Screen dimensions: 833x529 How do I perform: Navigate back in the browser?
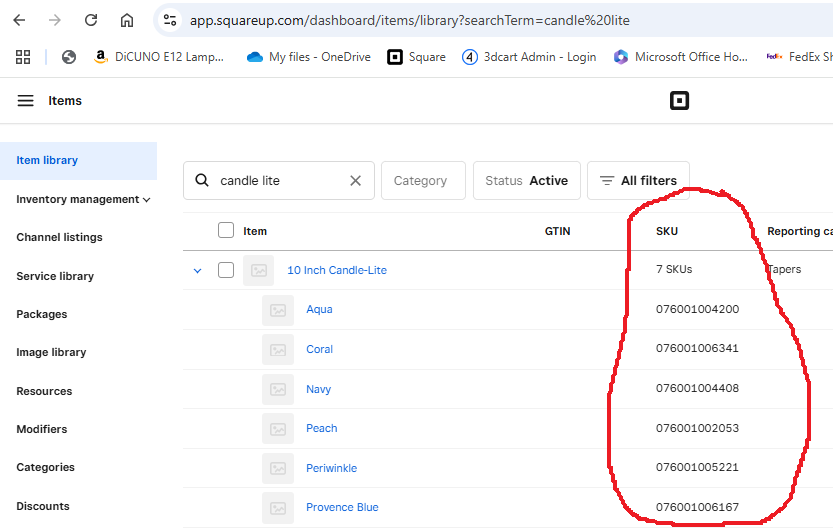pyautogui.click(x=19, y=20)
